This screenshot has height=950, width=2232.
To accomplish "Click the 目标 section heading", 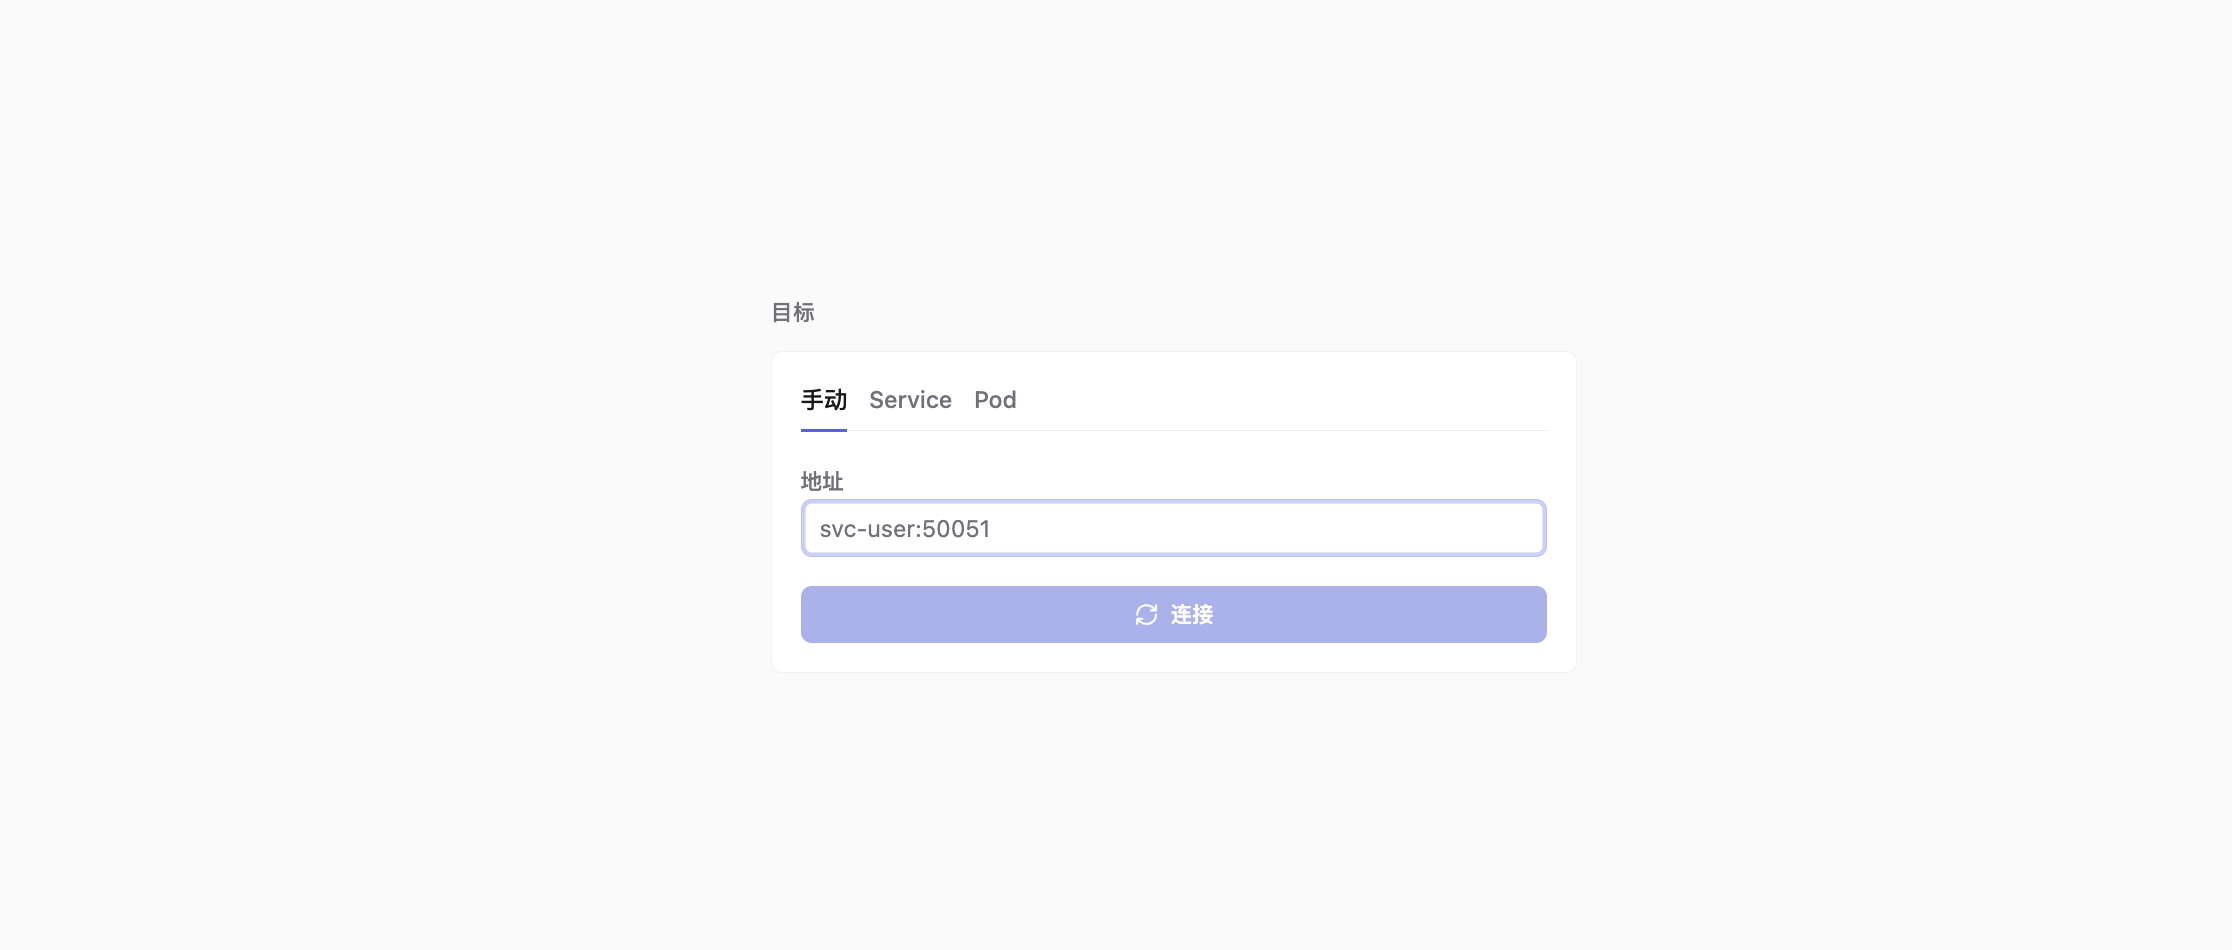I will point(793,312).
